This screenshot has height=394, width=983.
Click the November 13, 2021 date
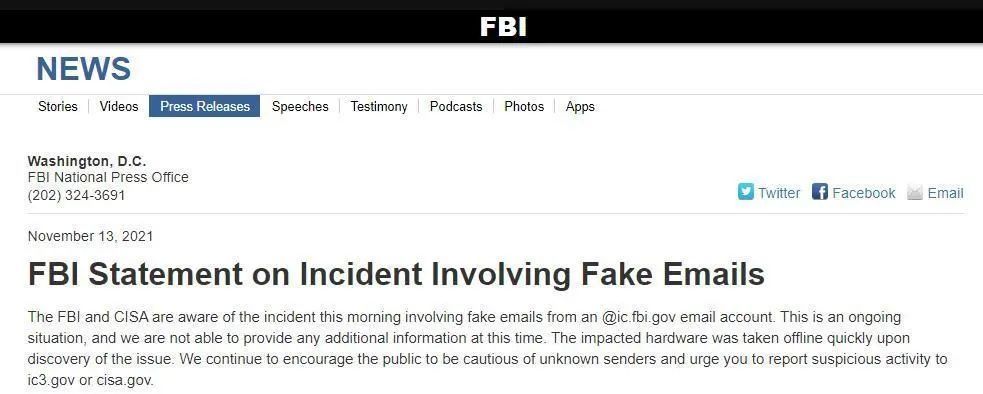(90, 237)
